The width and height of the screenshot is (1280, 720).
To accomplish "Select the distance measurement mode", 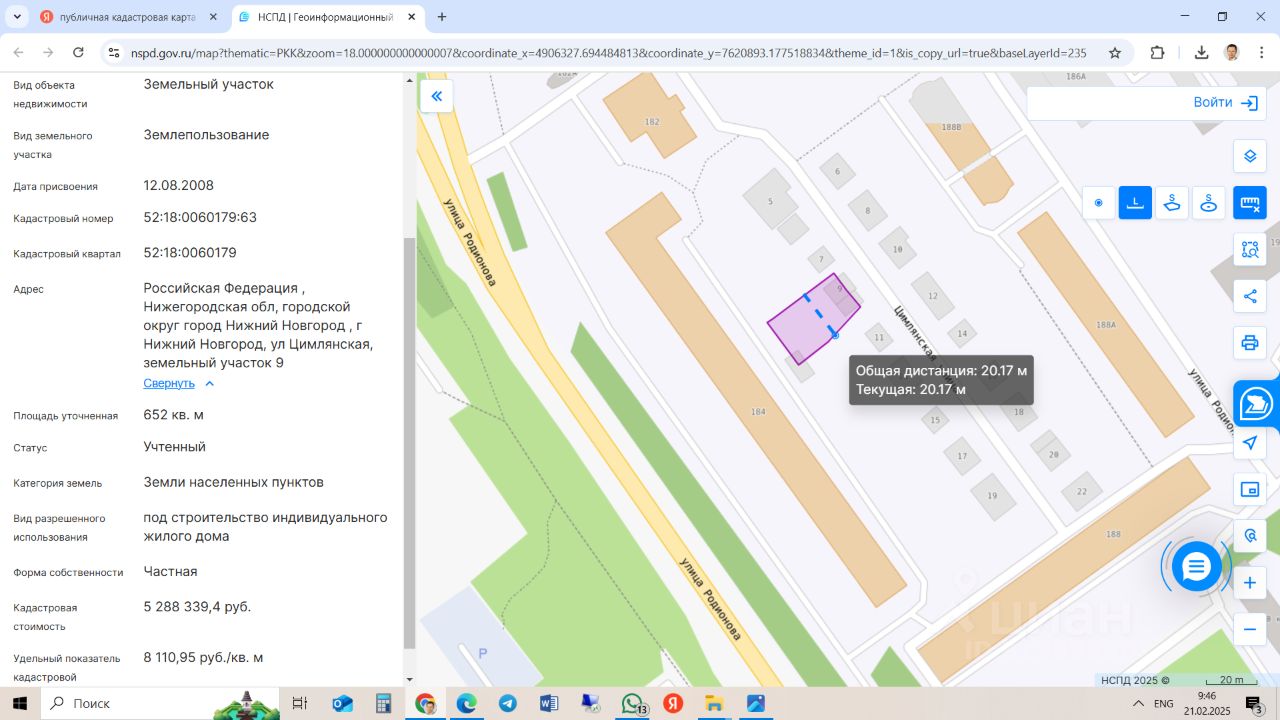I will [1135, 203].
